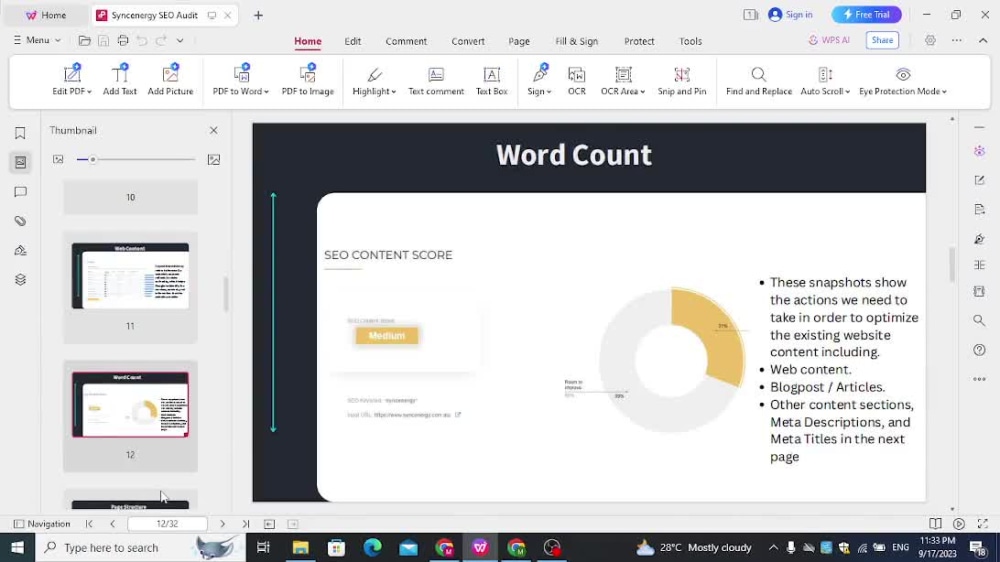Open the Tools tab

point(690,41)
